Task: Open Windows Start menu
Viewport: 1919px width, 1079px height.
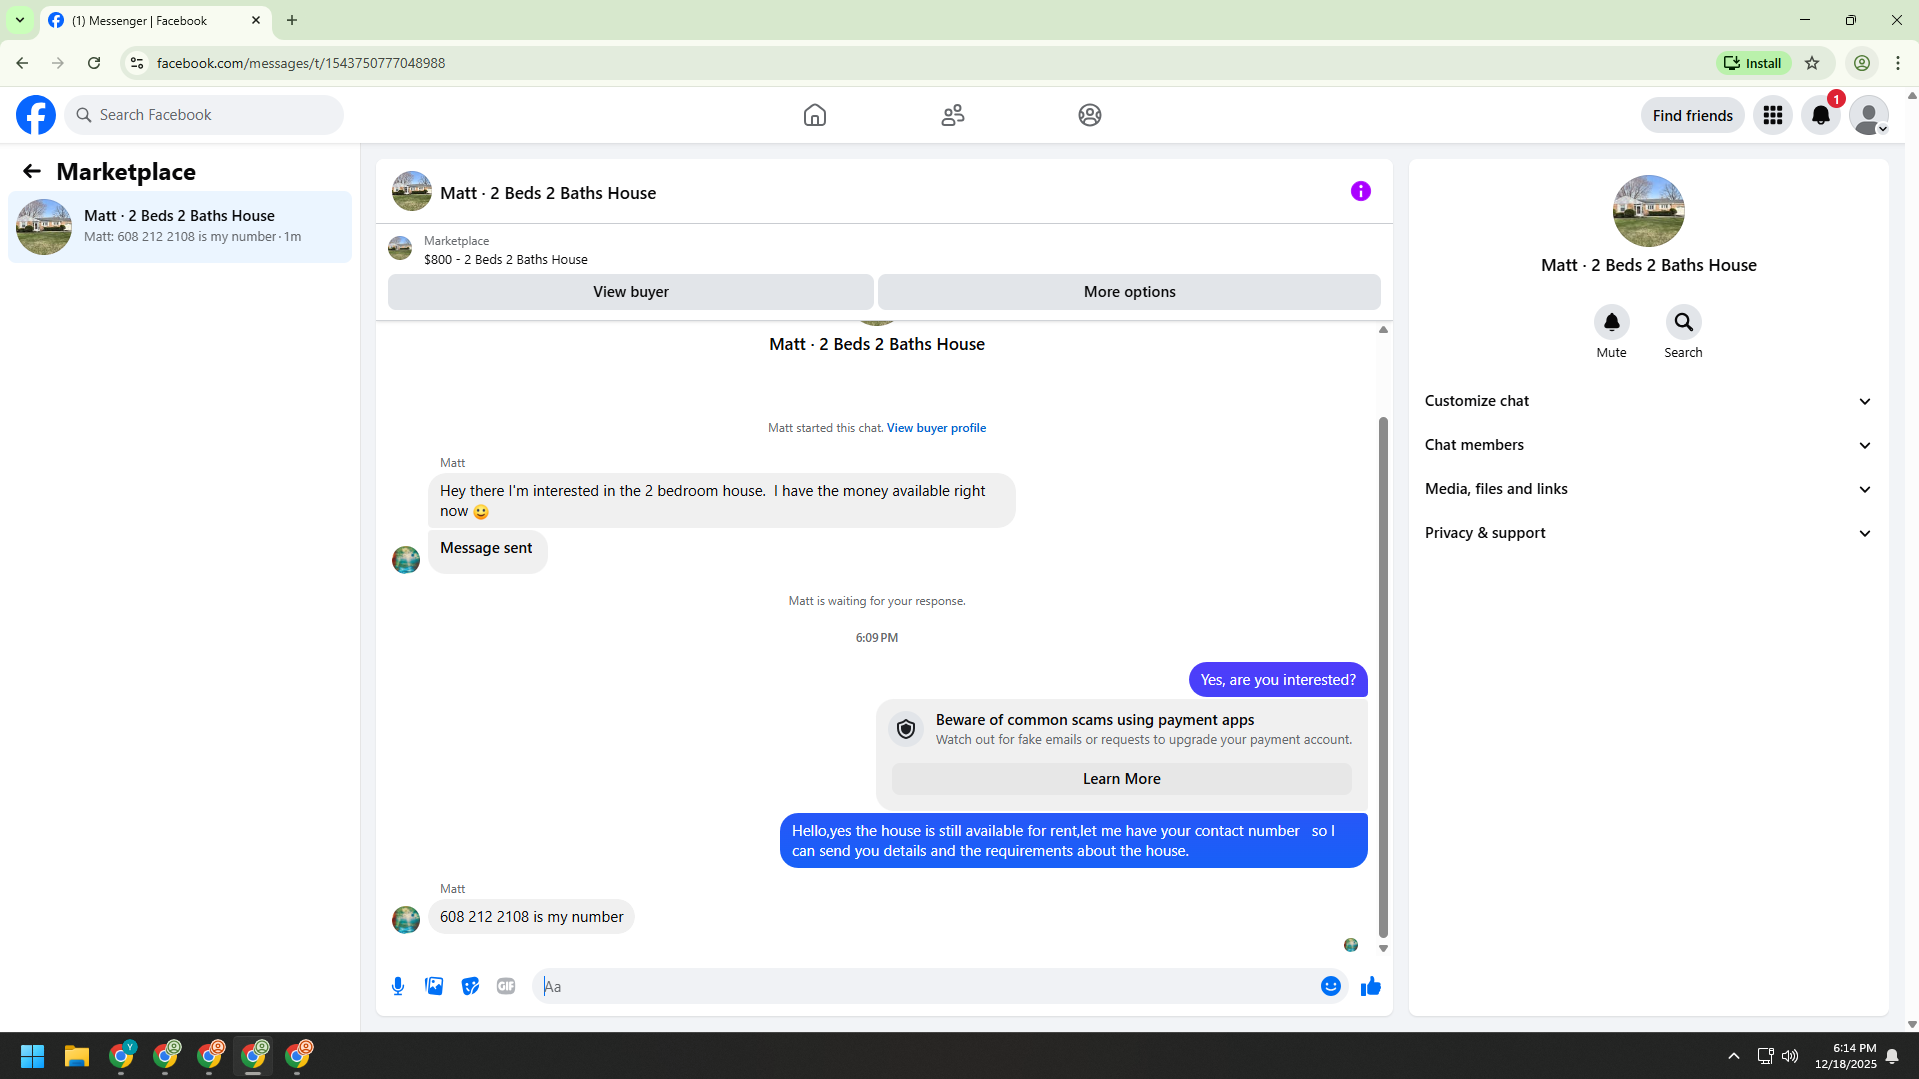Action: (32, 1055)
